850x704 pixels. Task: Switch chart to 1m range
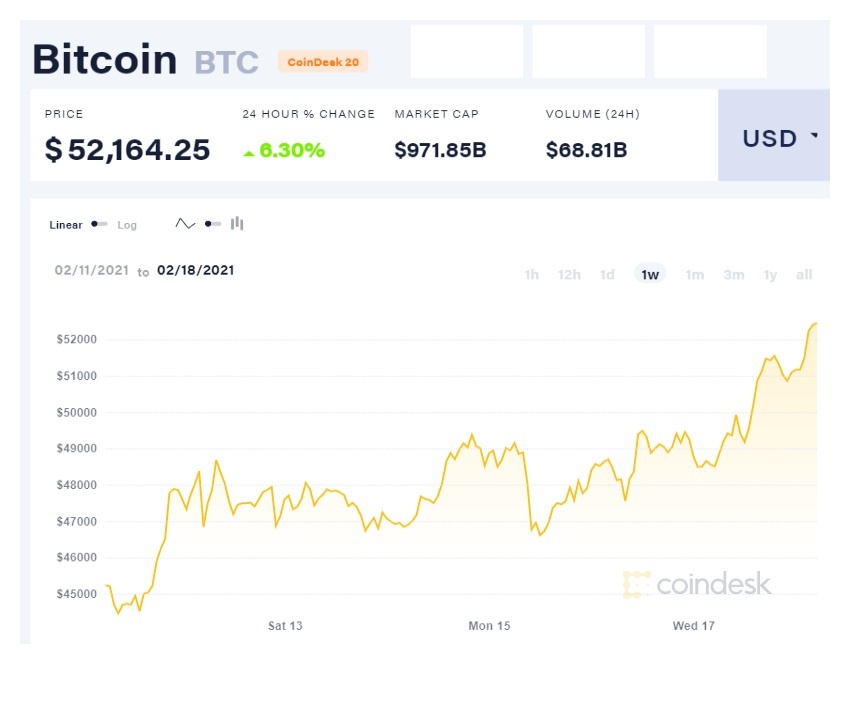point(694,275)
